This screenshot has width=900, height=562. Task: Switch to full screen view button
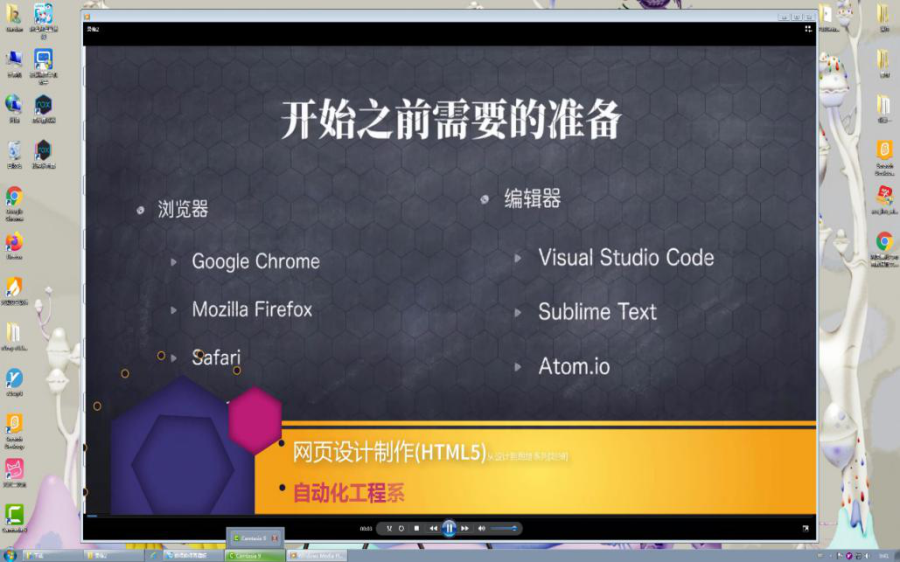coord(805,528)
